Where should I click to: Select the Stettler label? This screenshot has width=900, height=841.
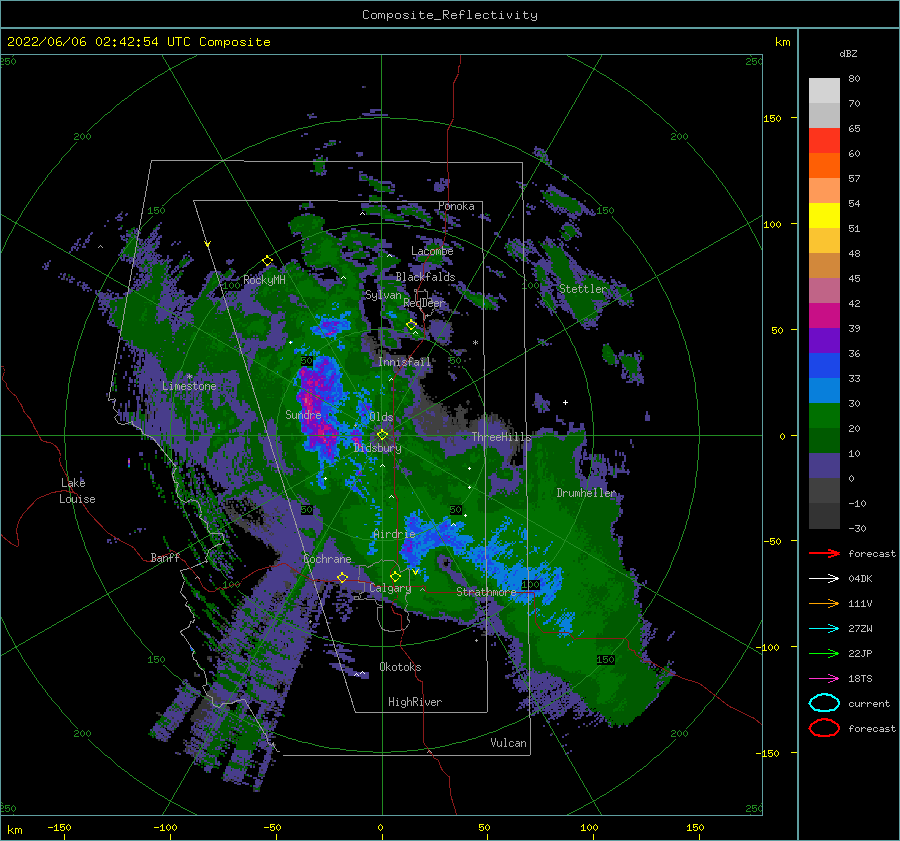click(x=583, y=289)
